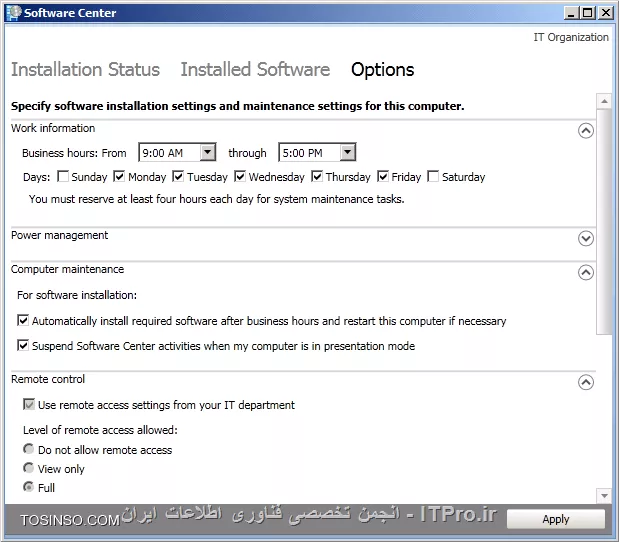Collapse the Computer maintenance section
Image resolution: width=619 pixels, height=542 pixels.
[586, 272]
